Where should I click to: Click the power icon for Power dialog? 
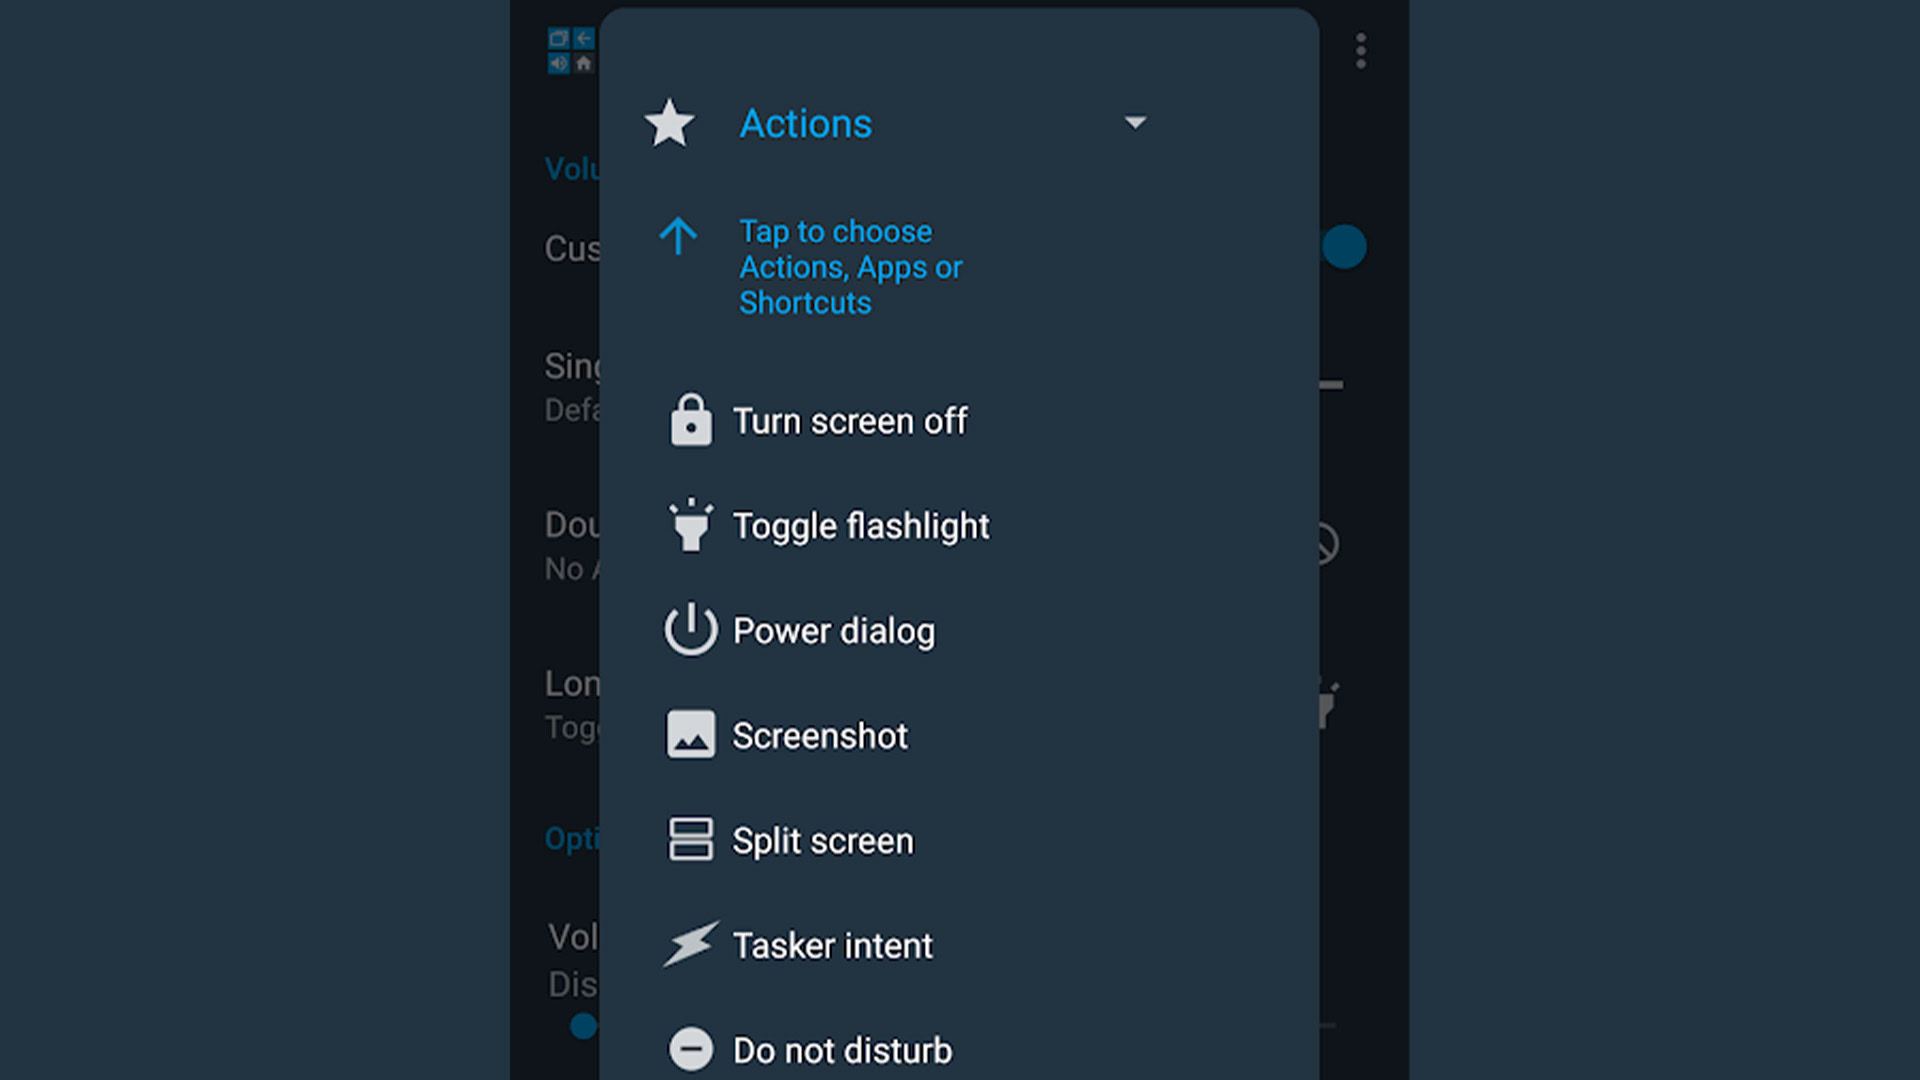coord(691,630)
